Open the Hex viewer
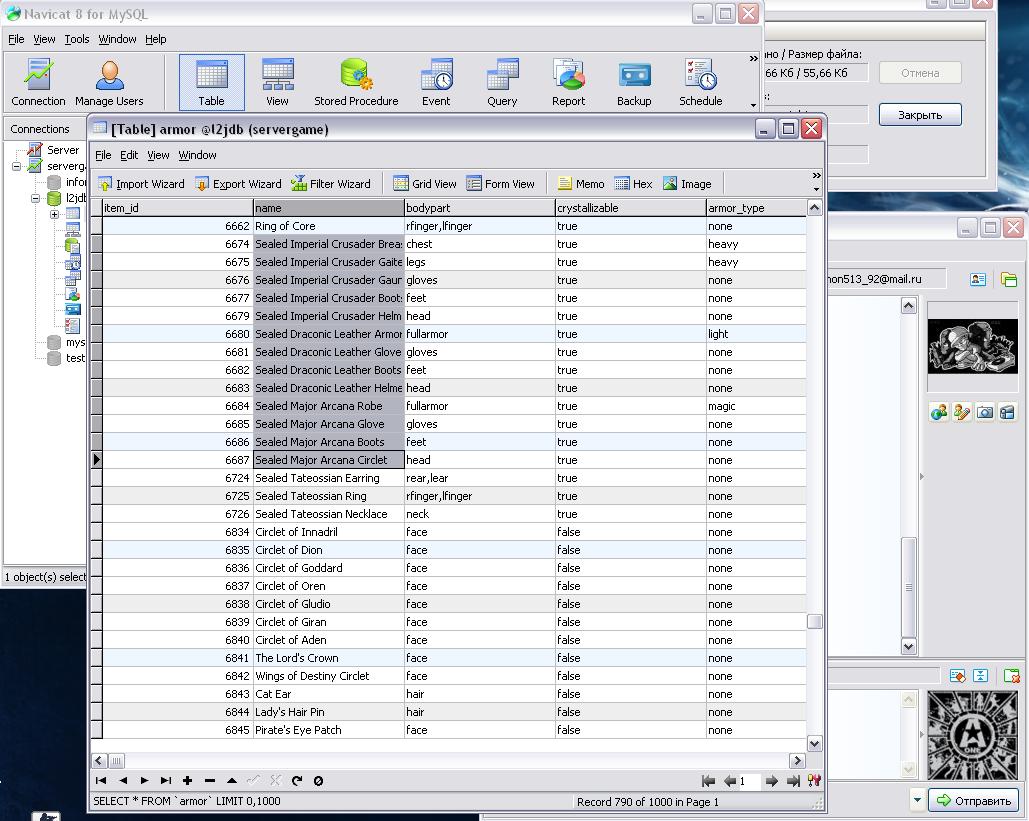1029x821 pixels. (633, 184)
